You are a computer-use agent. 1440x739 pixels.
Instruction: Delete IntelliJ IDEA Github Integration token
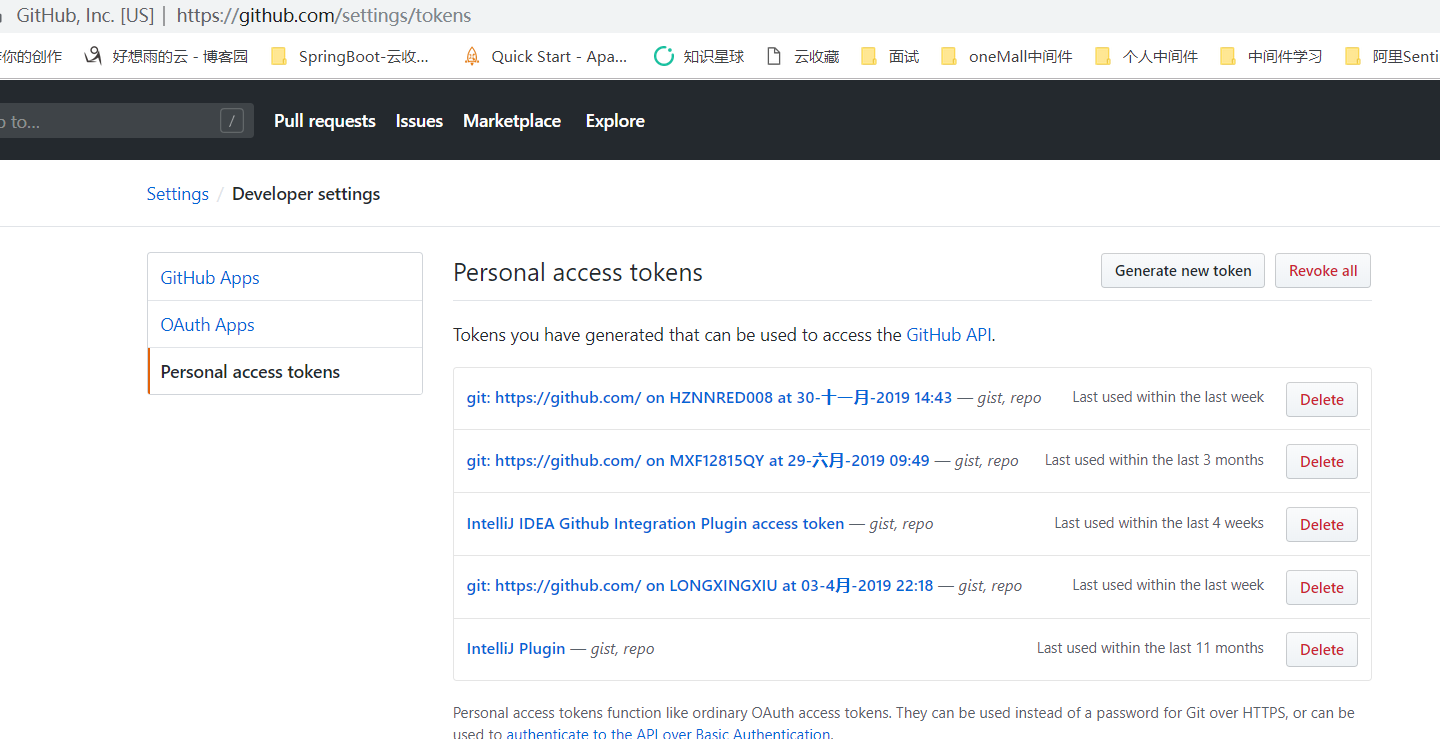[x=1322, y=524]
